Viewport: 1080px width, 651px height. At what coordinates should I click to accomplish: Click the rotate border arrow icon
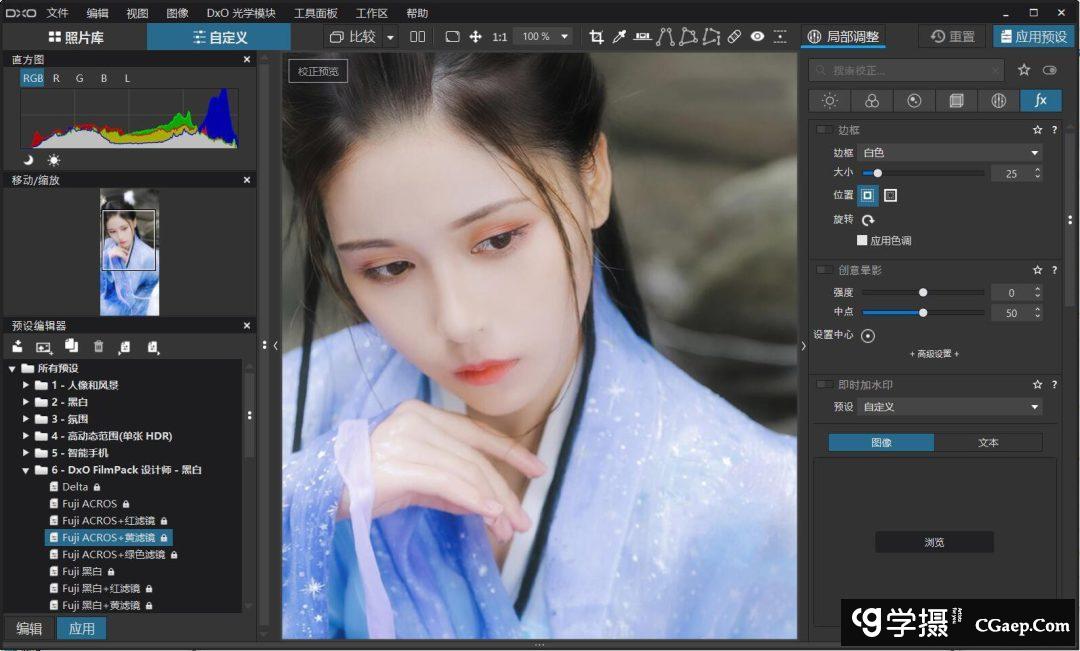click(x=868, y=220)
